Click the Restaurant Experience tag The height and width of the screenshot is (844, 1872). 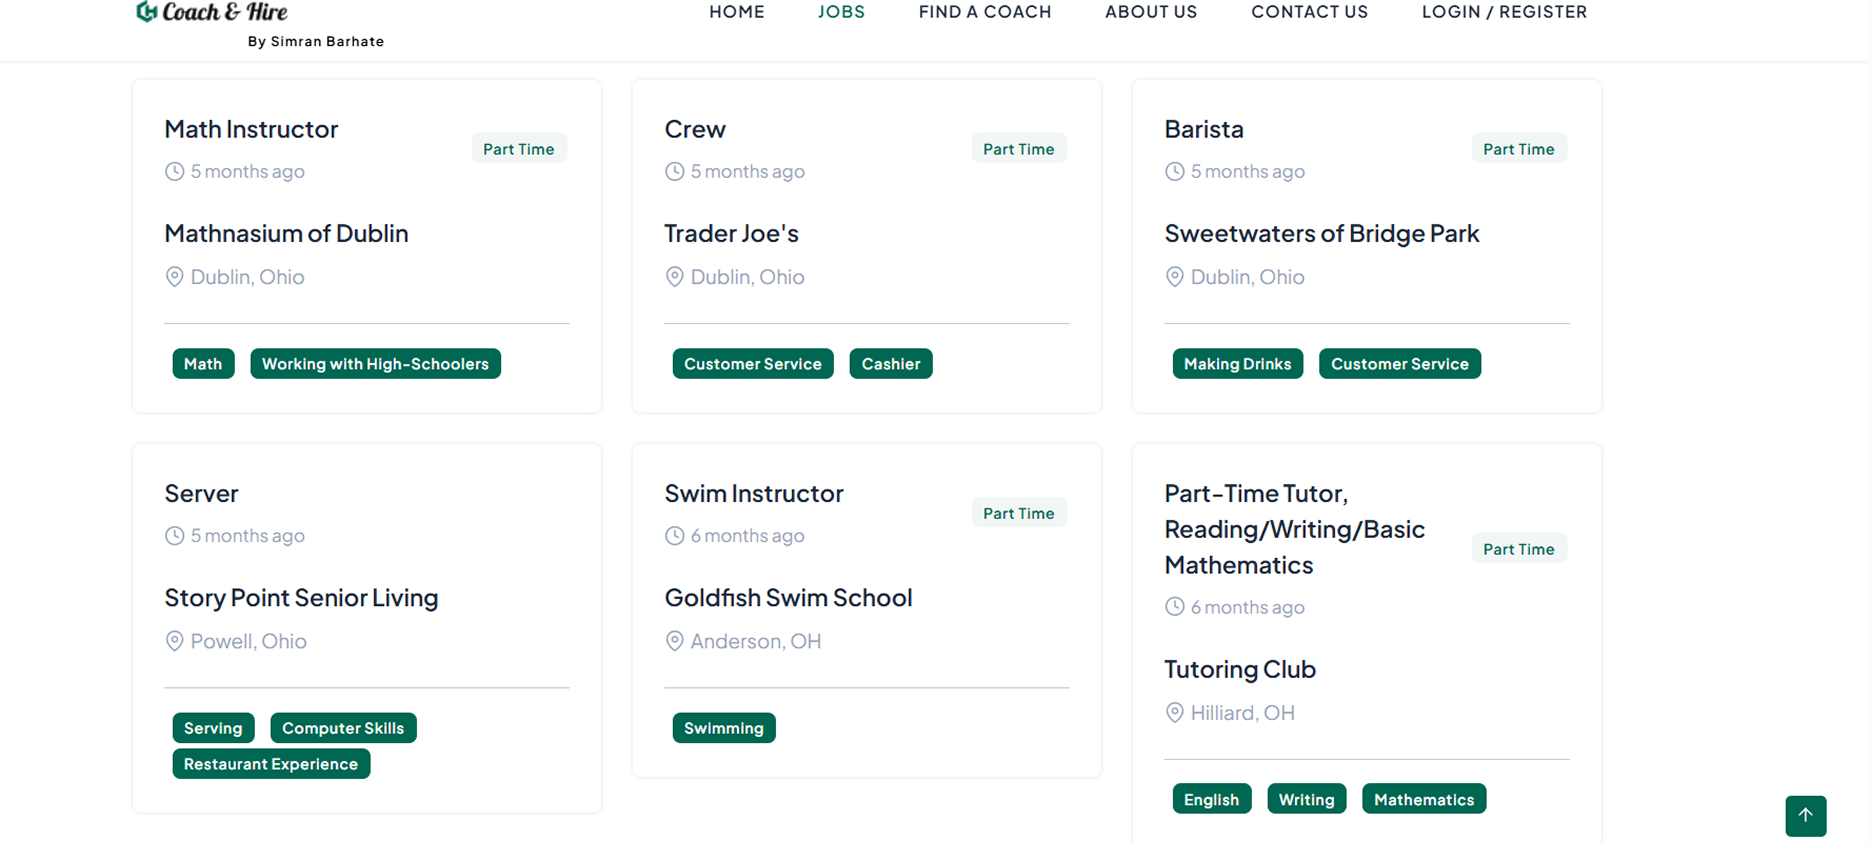coord(271,764)
